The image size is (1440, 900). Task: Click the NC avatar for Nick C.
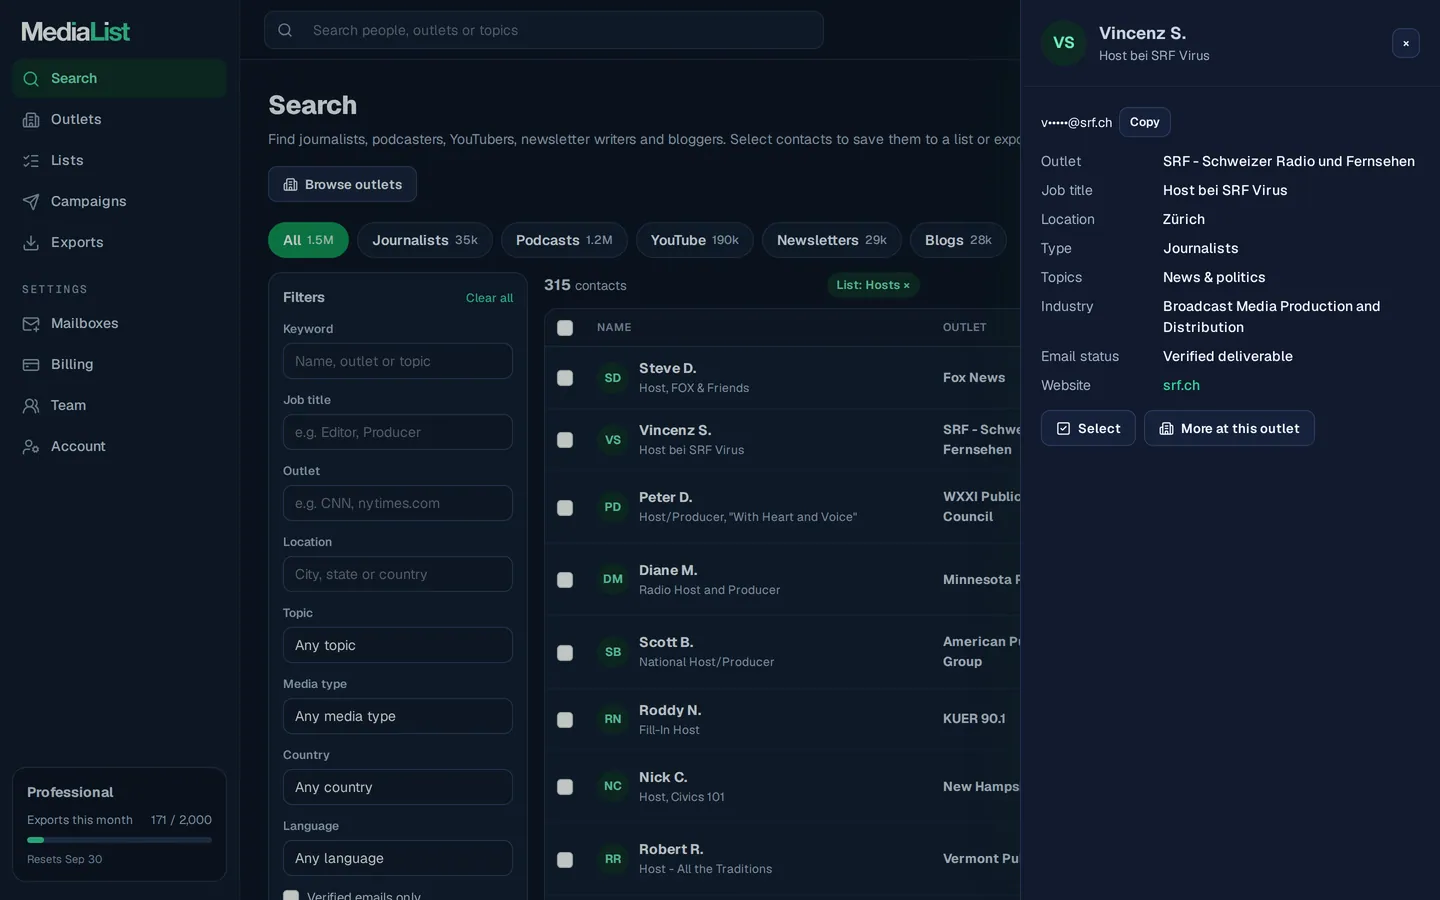coord(613,786)
